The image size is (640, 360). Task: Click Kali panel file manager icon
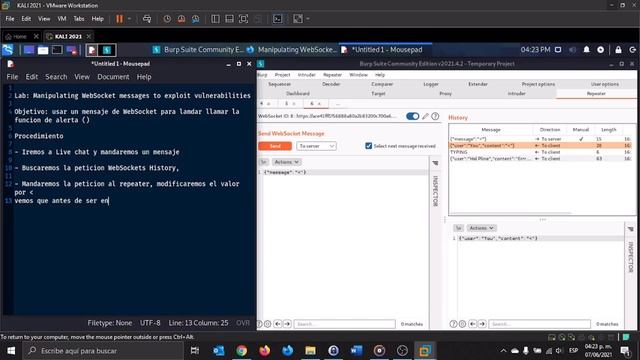(43, 50)
